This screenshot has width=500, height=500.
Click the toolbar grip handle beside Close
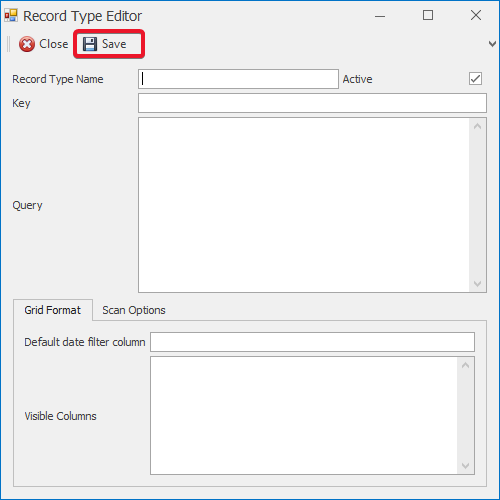pyautogui.click(x=9, y=44)
